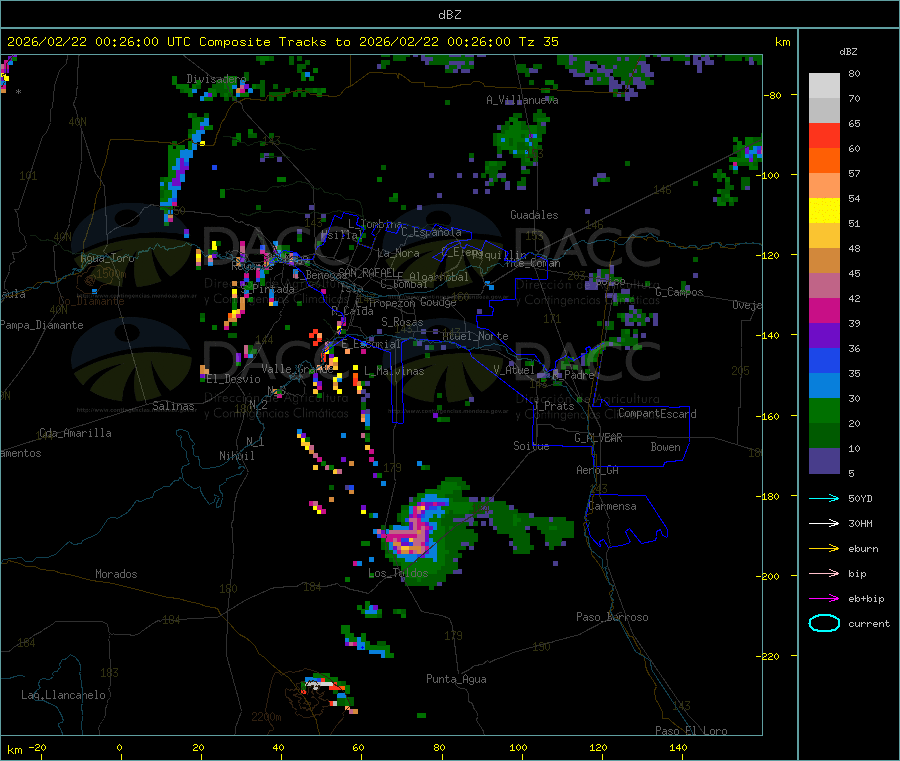
Task: Click the 'Divisadero' map label
Action: tap(216, 79)
